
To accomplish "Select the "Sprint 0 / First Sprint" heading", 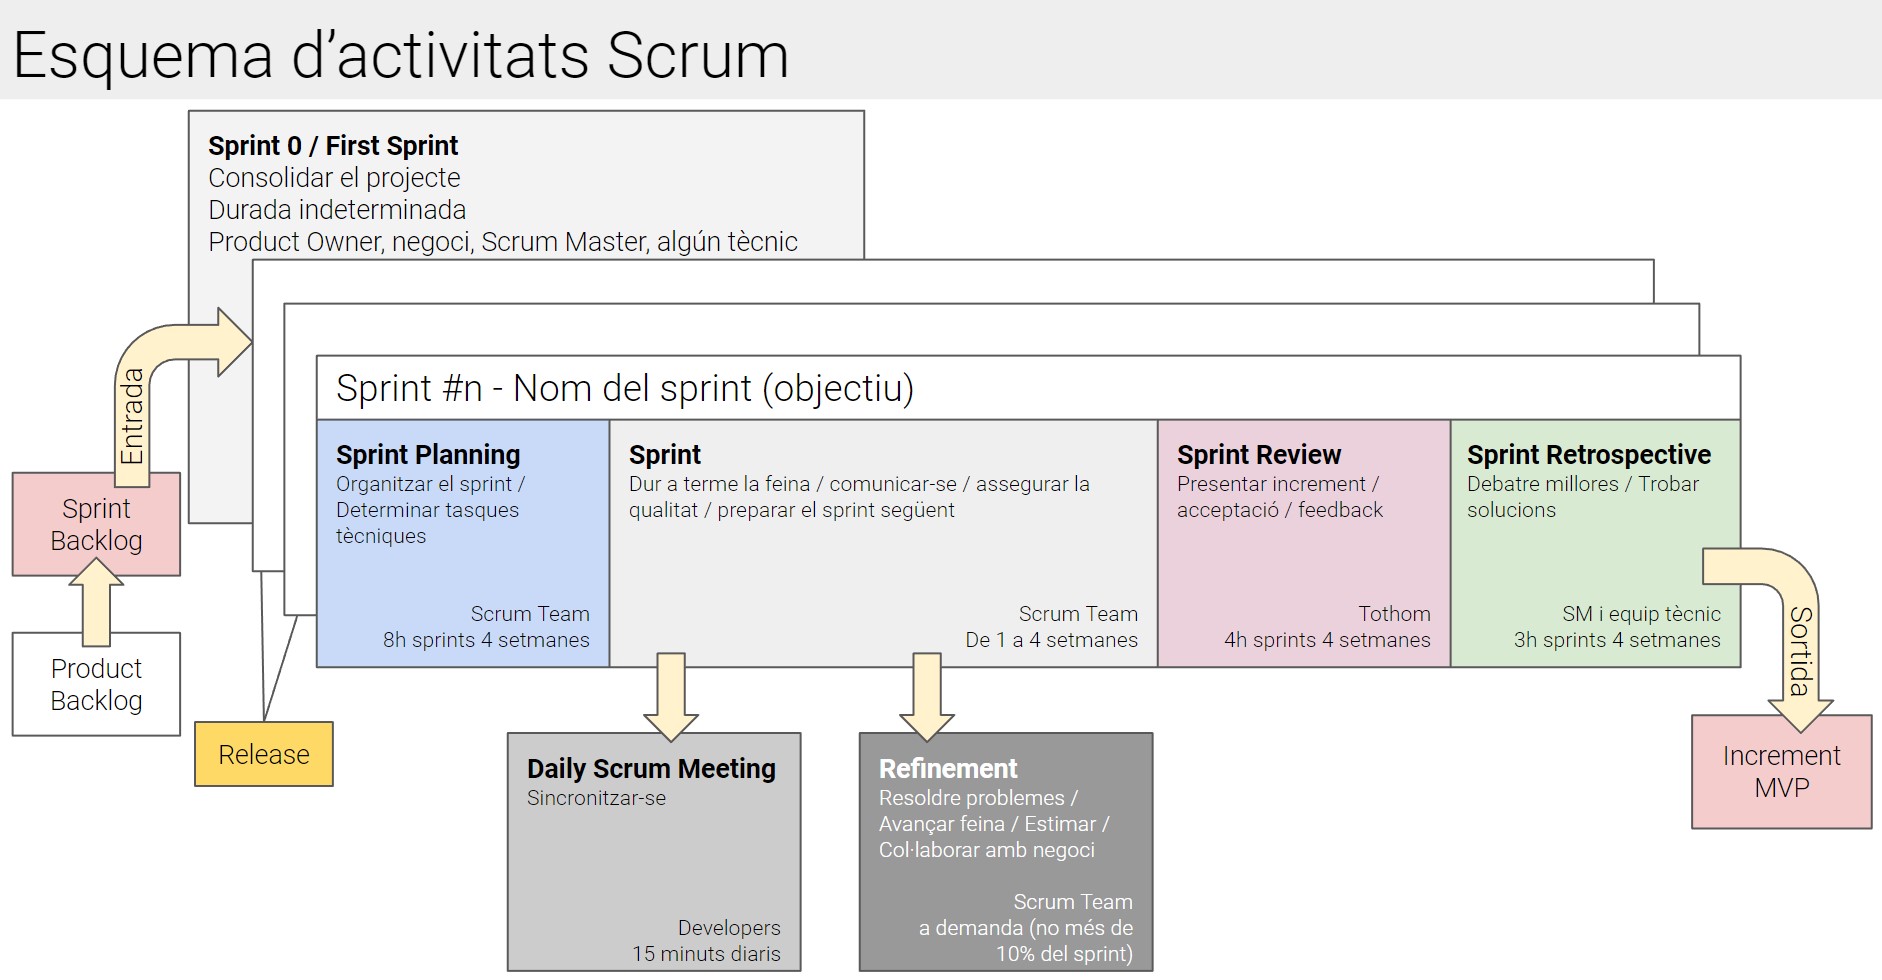I will (333, 146).
